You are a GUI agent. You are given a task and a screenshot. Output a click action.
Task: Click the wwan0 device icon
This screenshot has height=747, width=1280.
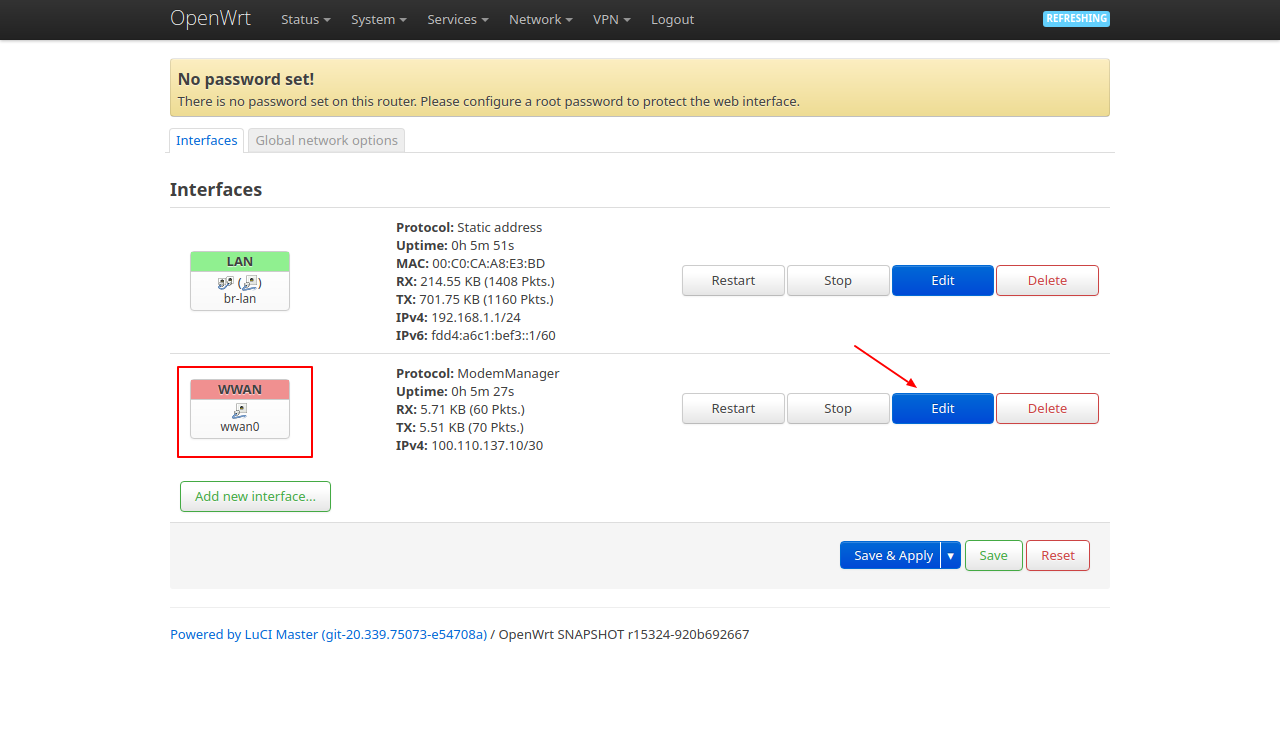coord(240,411)
